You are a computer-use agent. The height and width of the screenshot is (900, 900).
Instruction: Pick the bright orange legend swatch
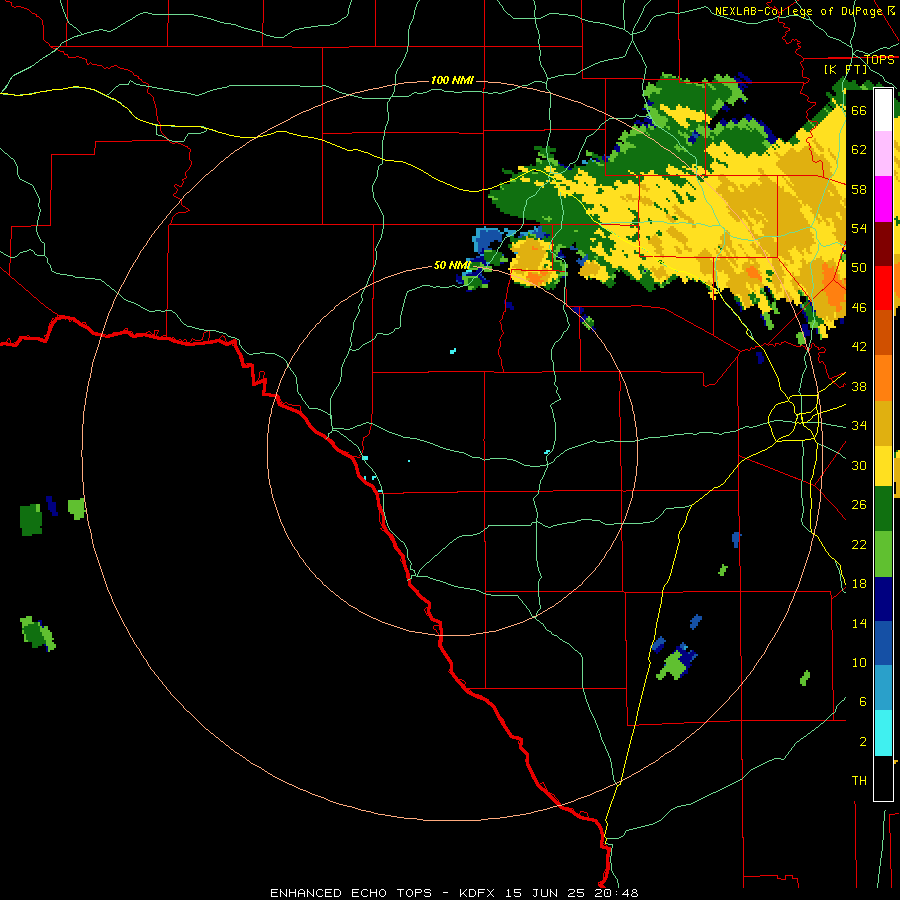pos(883,377)
